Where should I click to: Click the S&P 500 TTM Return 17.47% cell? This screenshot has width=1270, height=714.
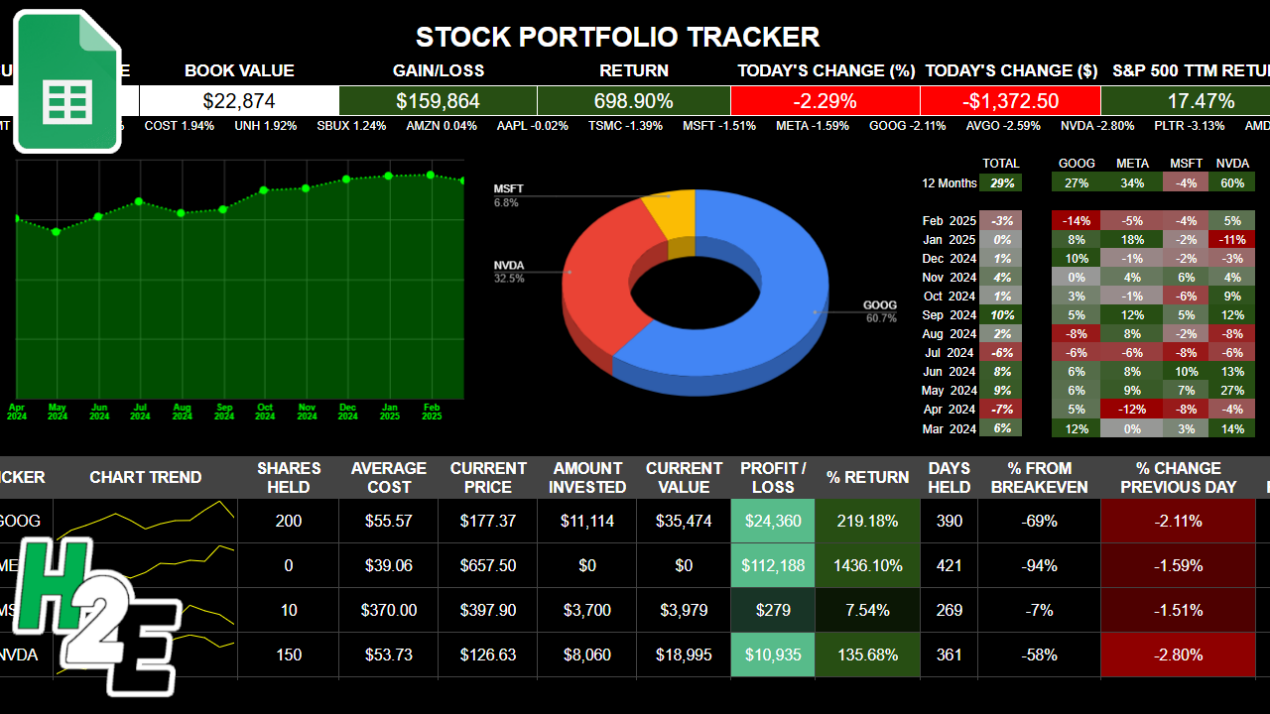coord(1202,100)
